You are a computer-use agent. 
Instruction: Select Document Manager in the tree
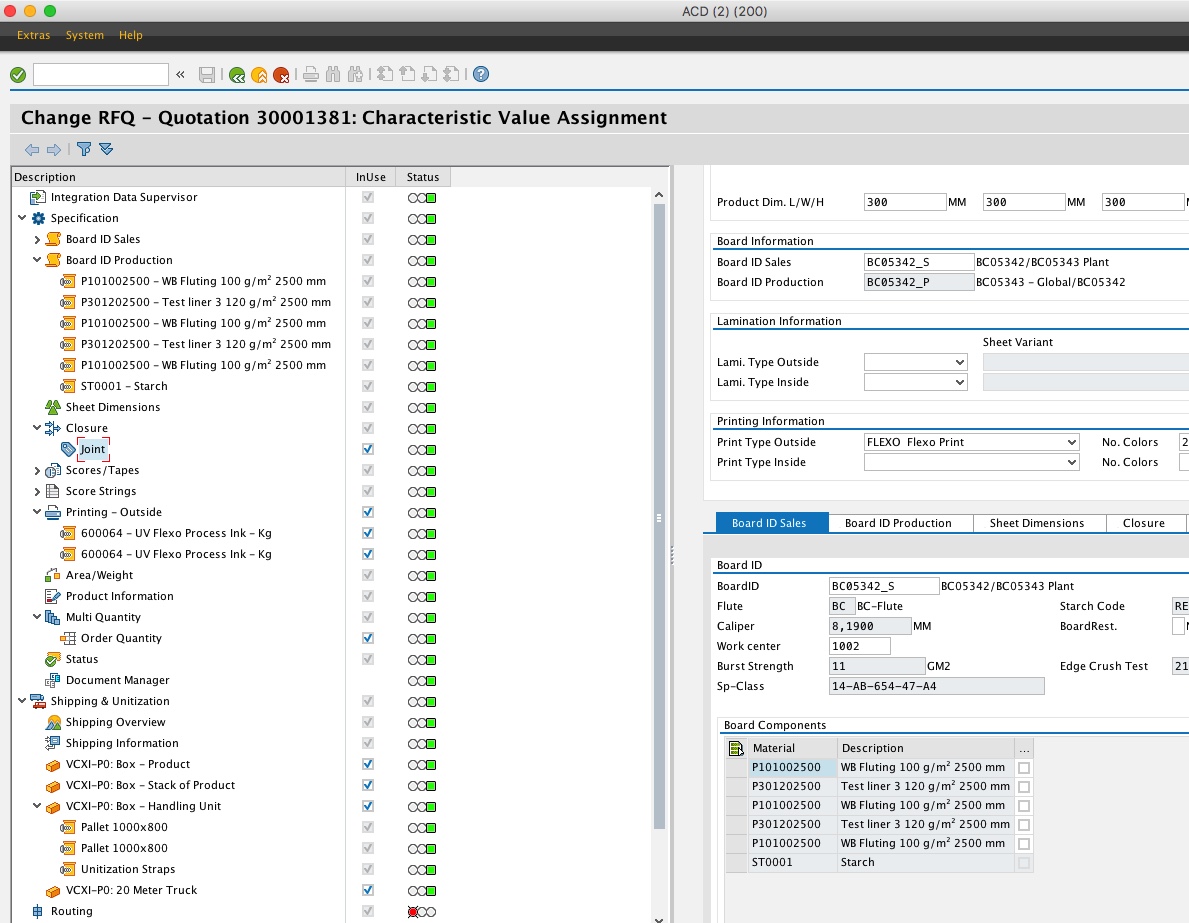[x=117, y=680]
